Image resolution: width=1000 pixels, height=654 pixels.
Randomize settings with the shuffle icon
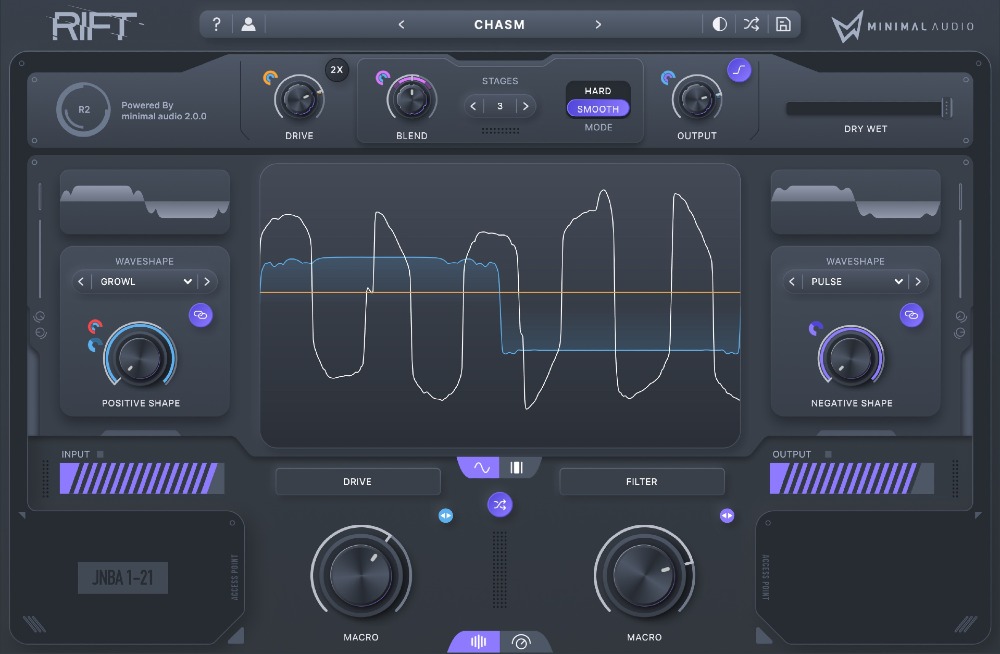751,23
